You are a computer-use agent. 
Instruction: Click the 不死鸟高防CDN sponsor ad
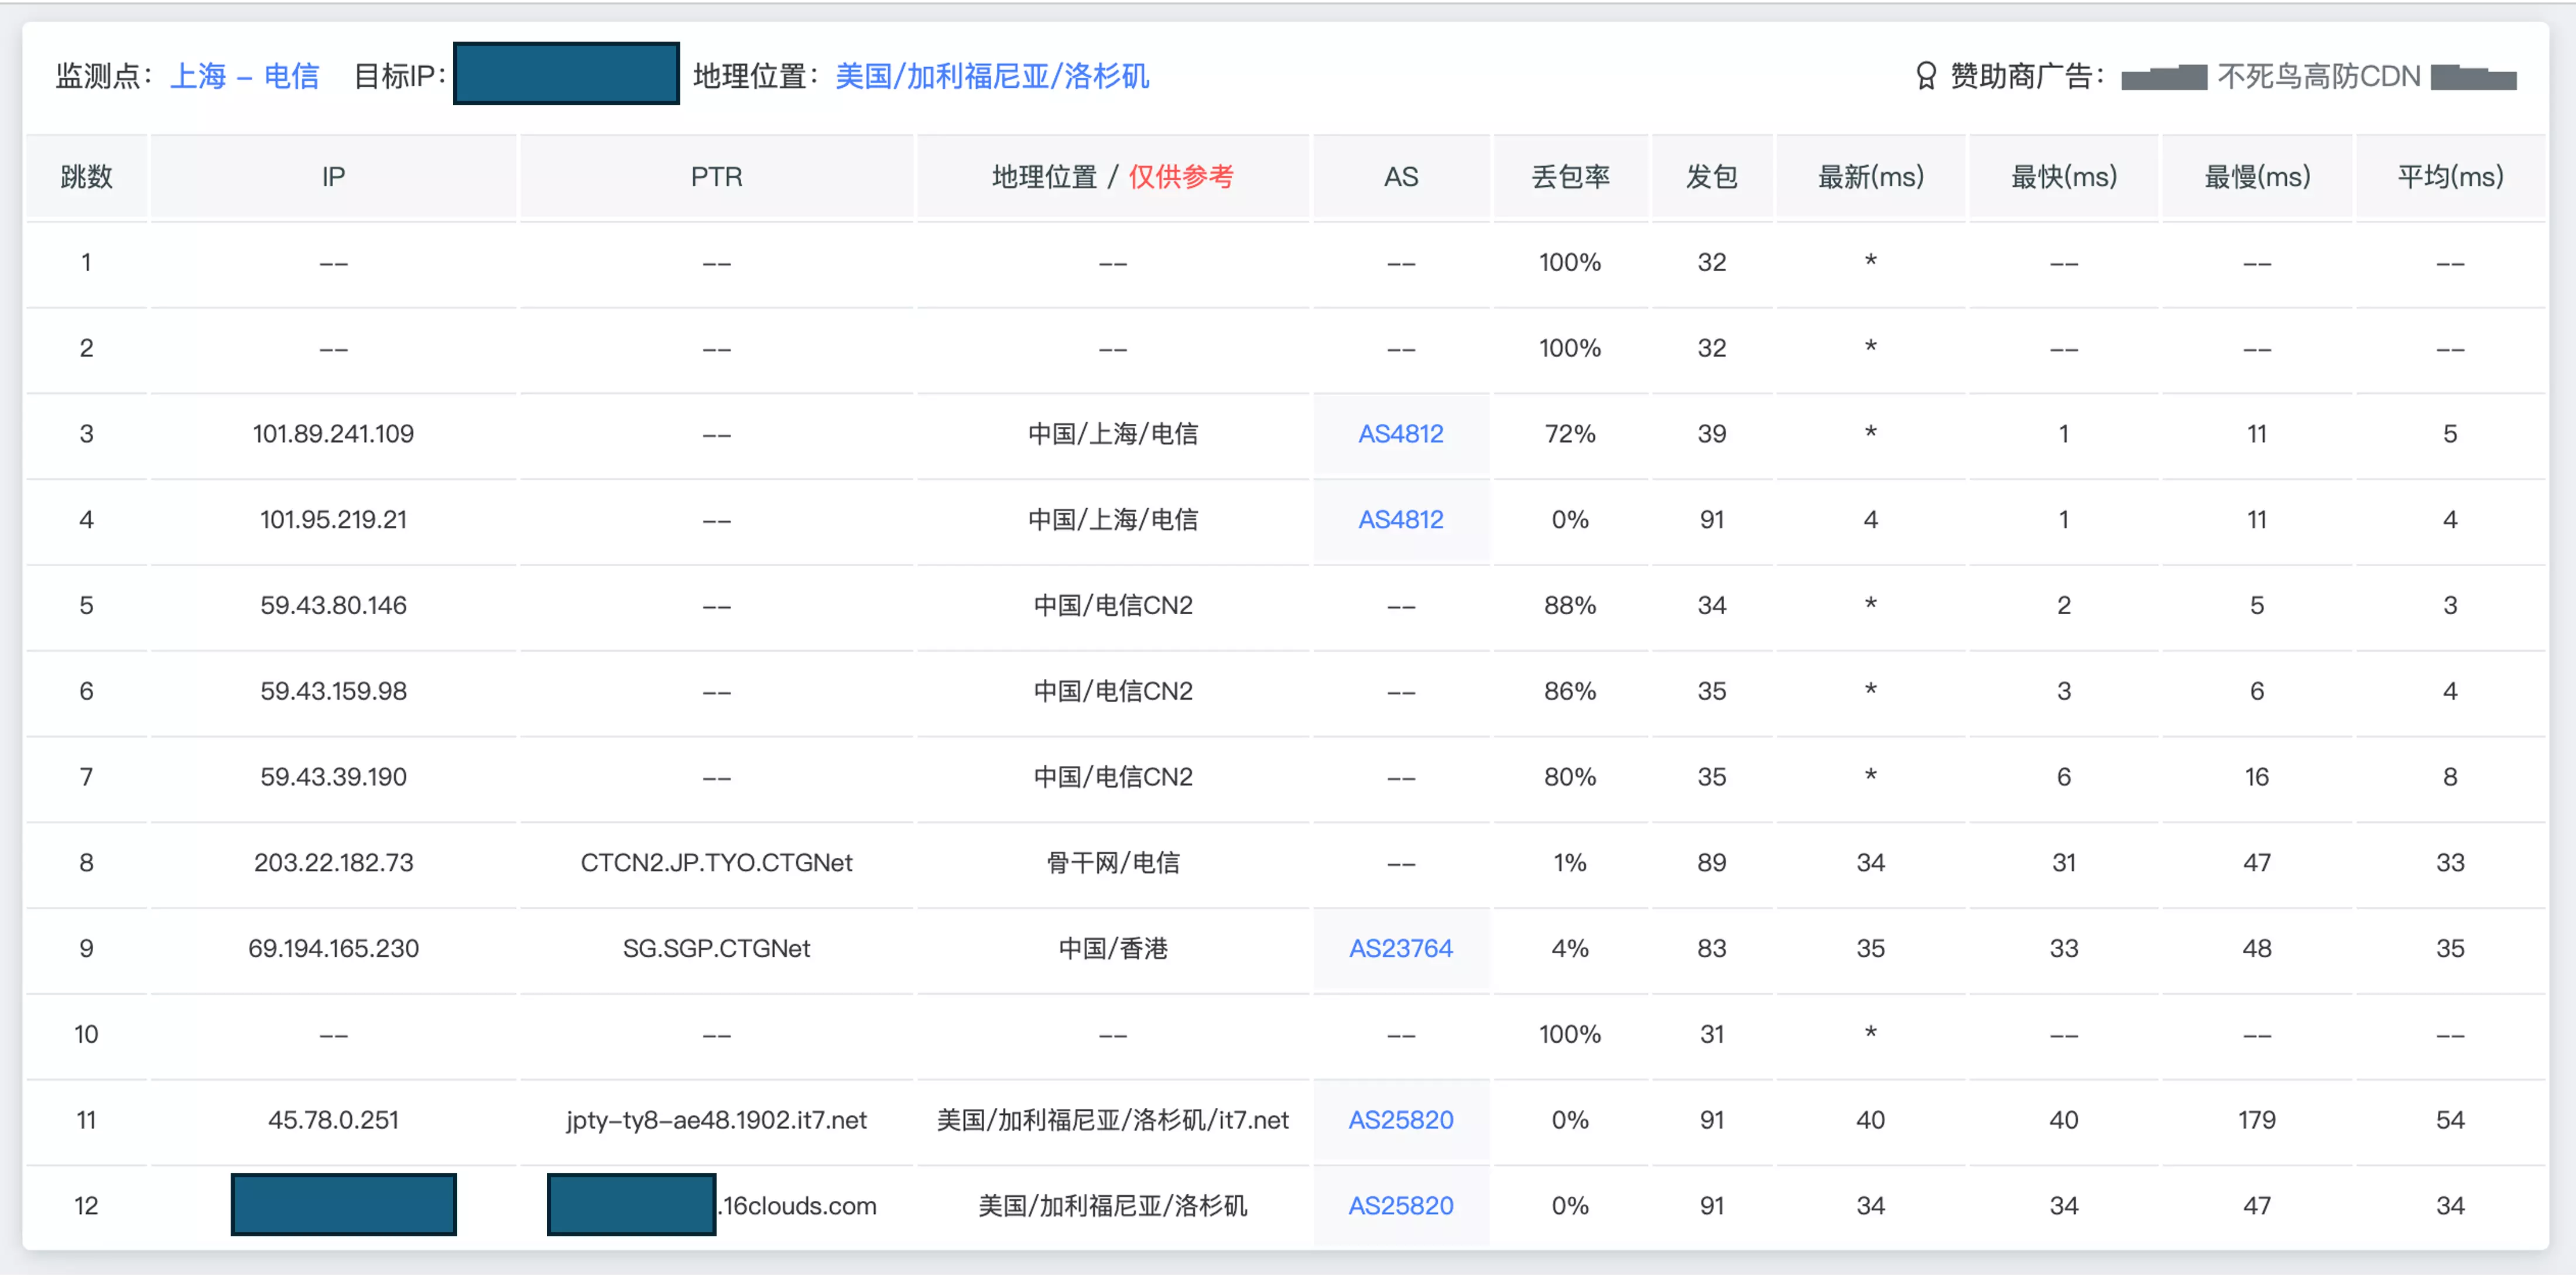pos(2318,76)
